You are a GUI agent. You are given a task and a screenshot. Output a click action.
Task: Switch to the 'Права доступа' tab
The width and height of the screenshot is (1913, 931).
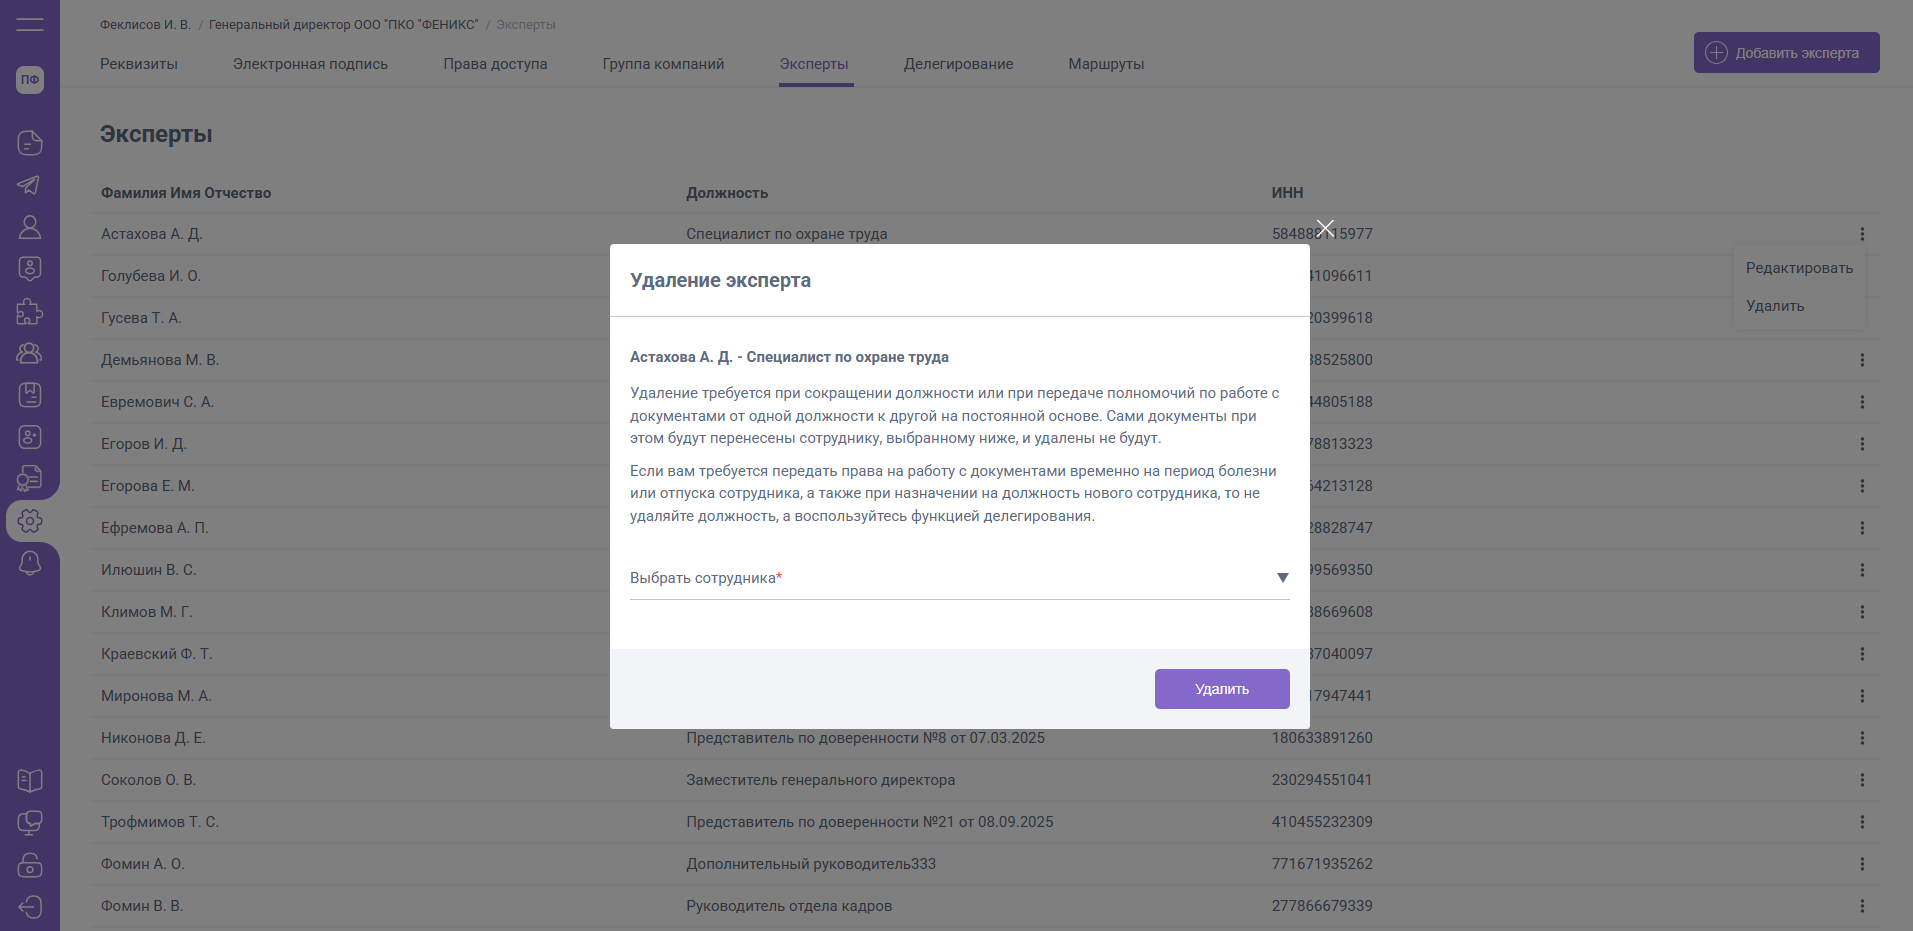click(x=495, y=64)
